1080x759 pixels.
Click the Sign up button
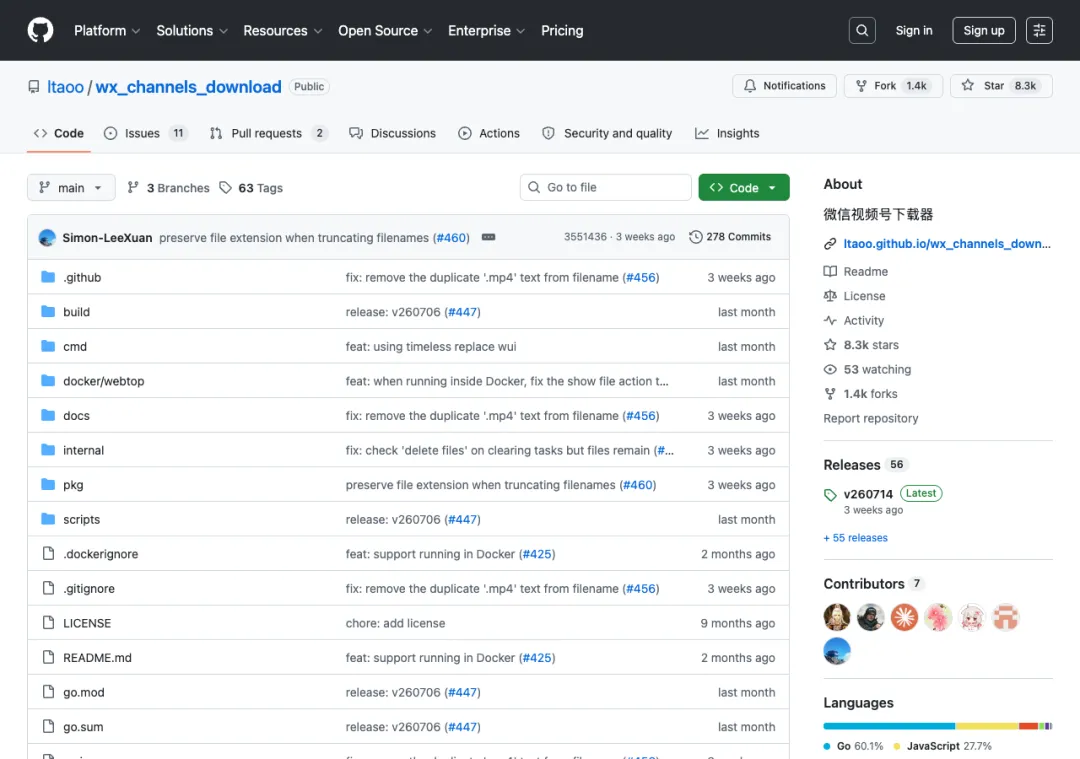pos(984,30)
